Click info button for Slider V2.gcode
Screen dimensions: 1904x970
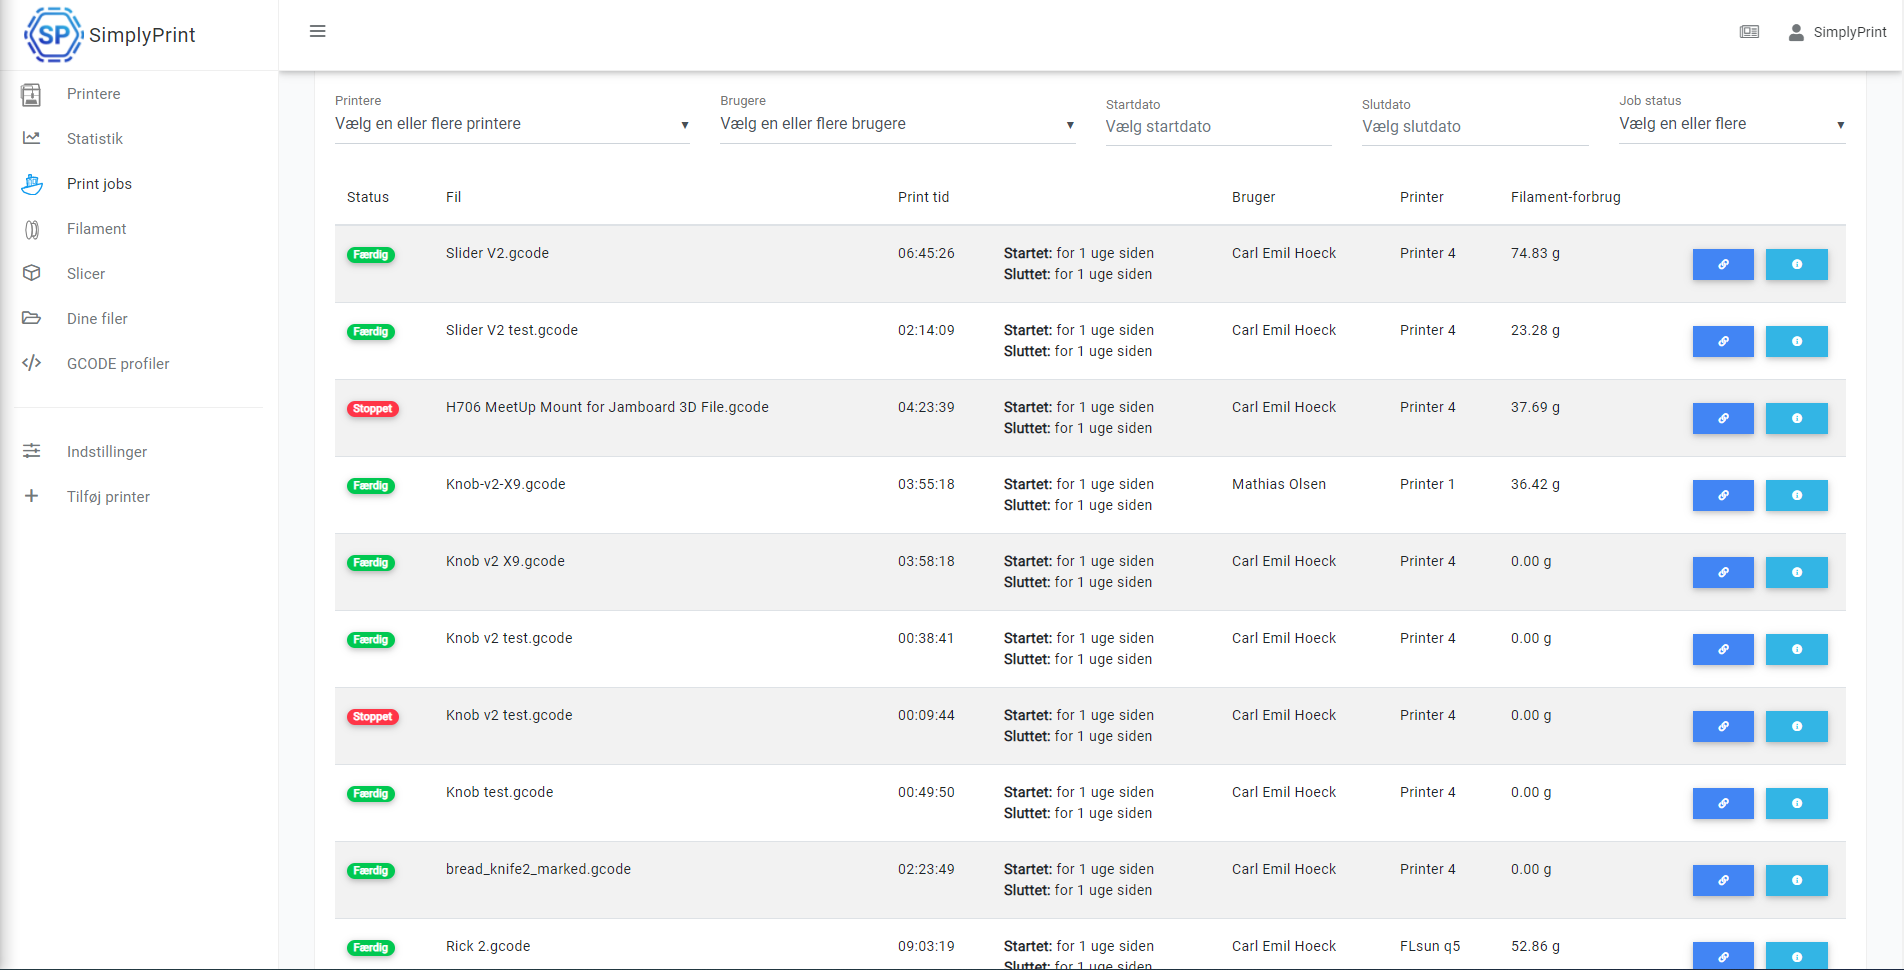click(1796, 265)
